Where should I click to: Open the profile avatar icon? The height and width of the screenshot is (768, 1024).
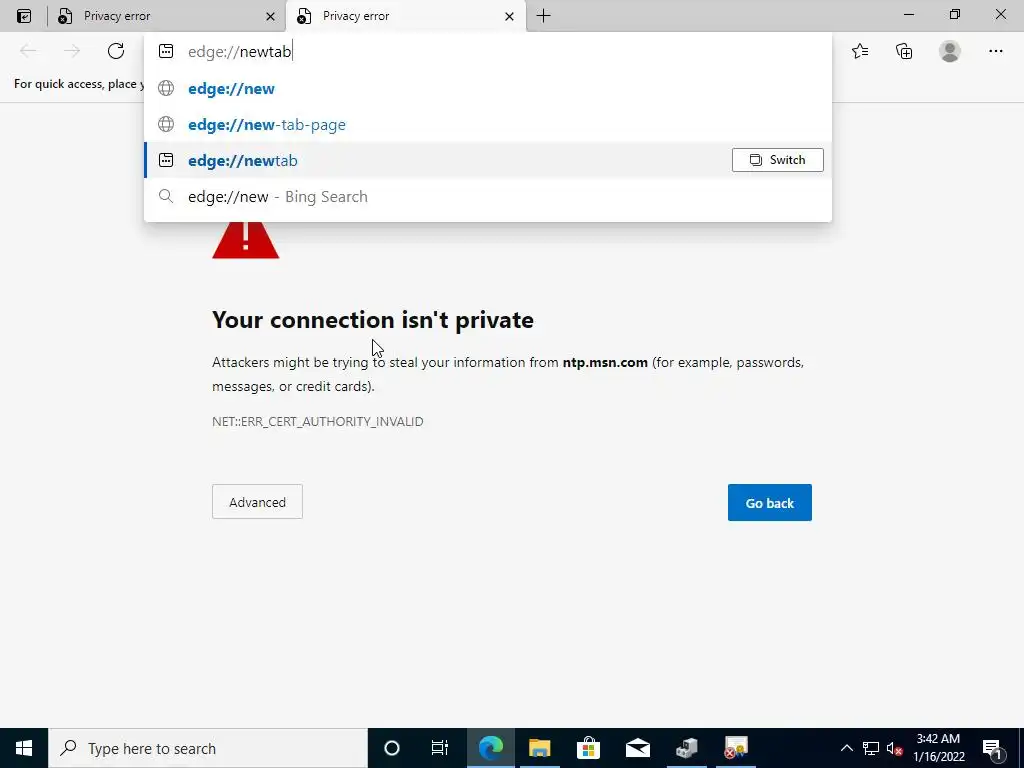tap(950, 51)
